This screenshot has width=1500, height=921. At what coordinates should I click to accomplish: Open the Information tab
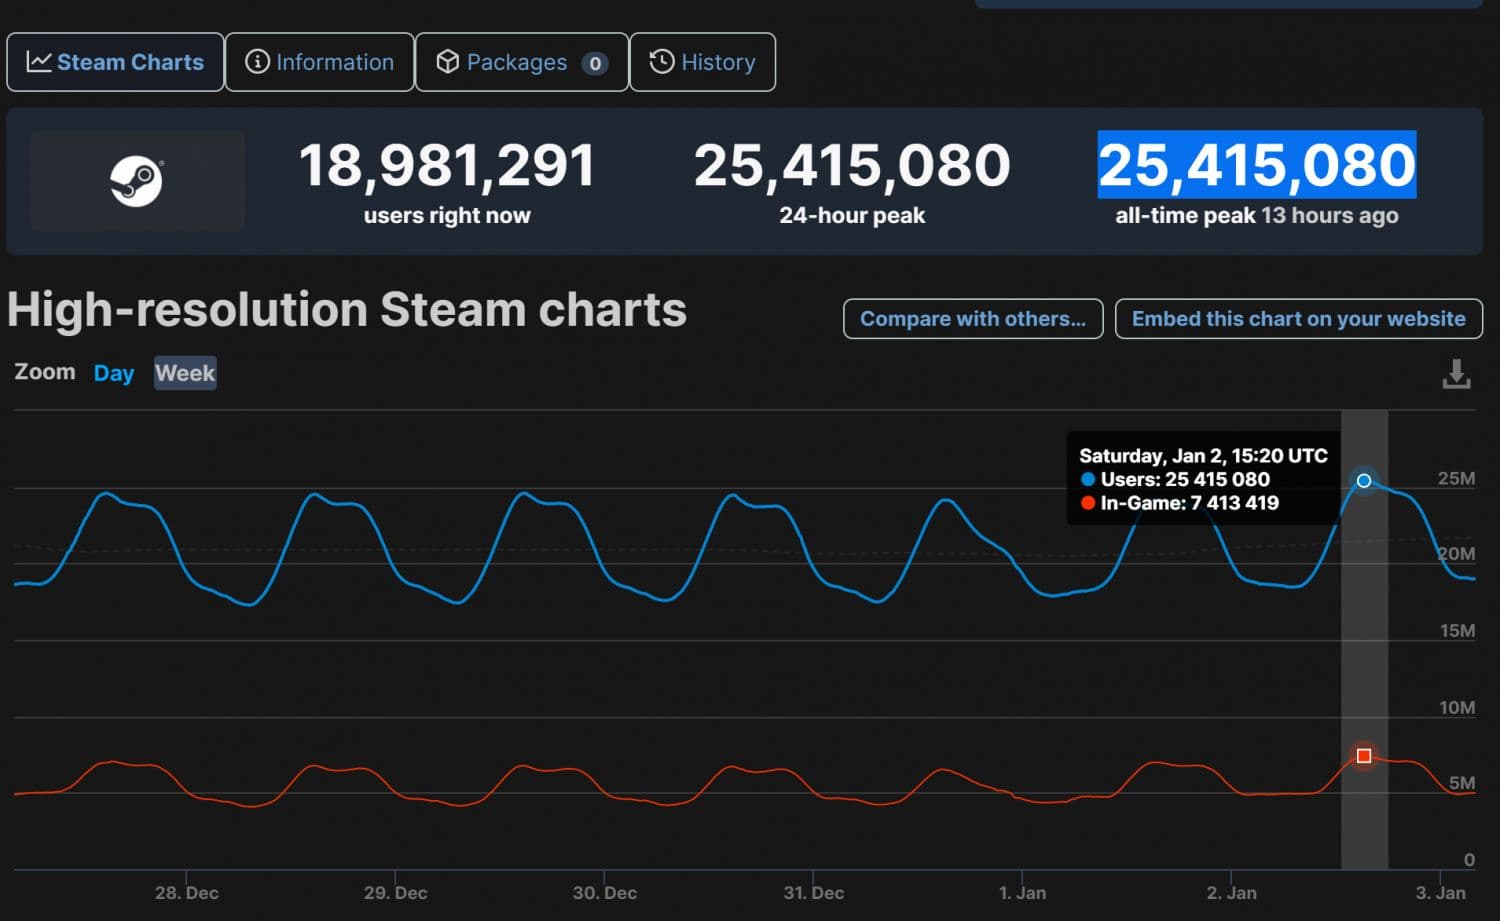320,62
